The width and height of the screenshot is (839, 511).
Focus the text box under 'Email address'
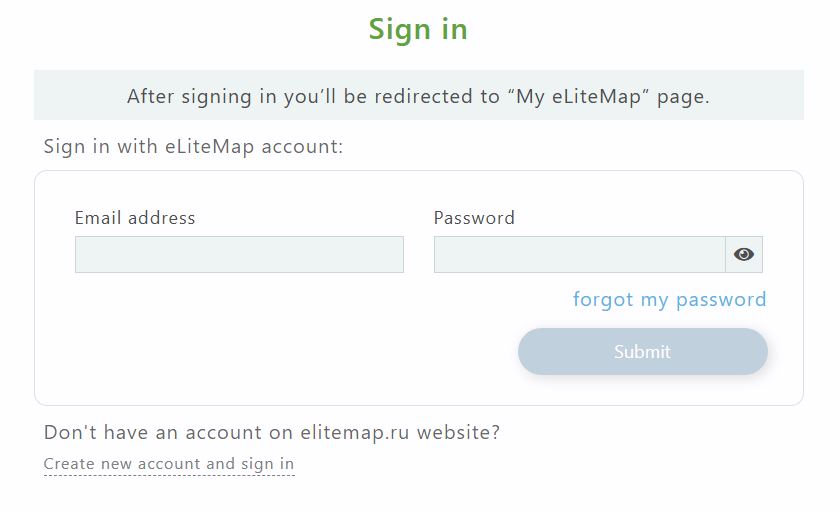239,254
